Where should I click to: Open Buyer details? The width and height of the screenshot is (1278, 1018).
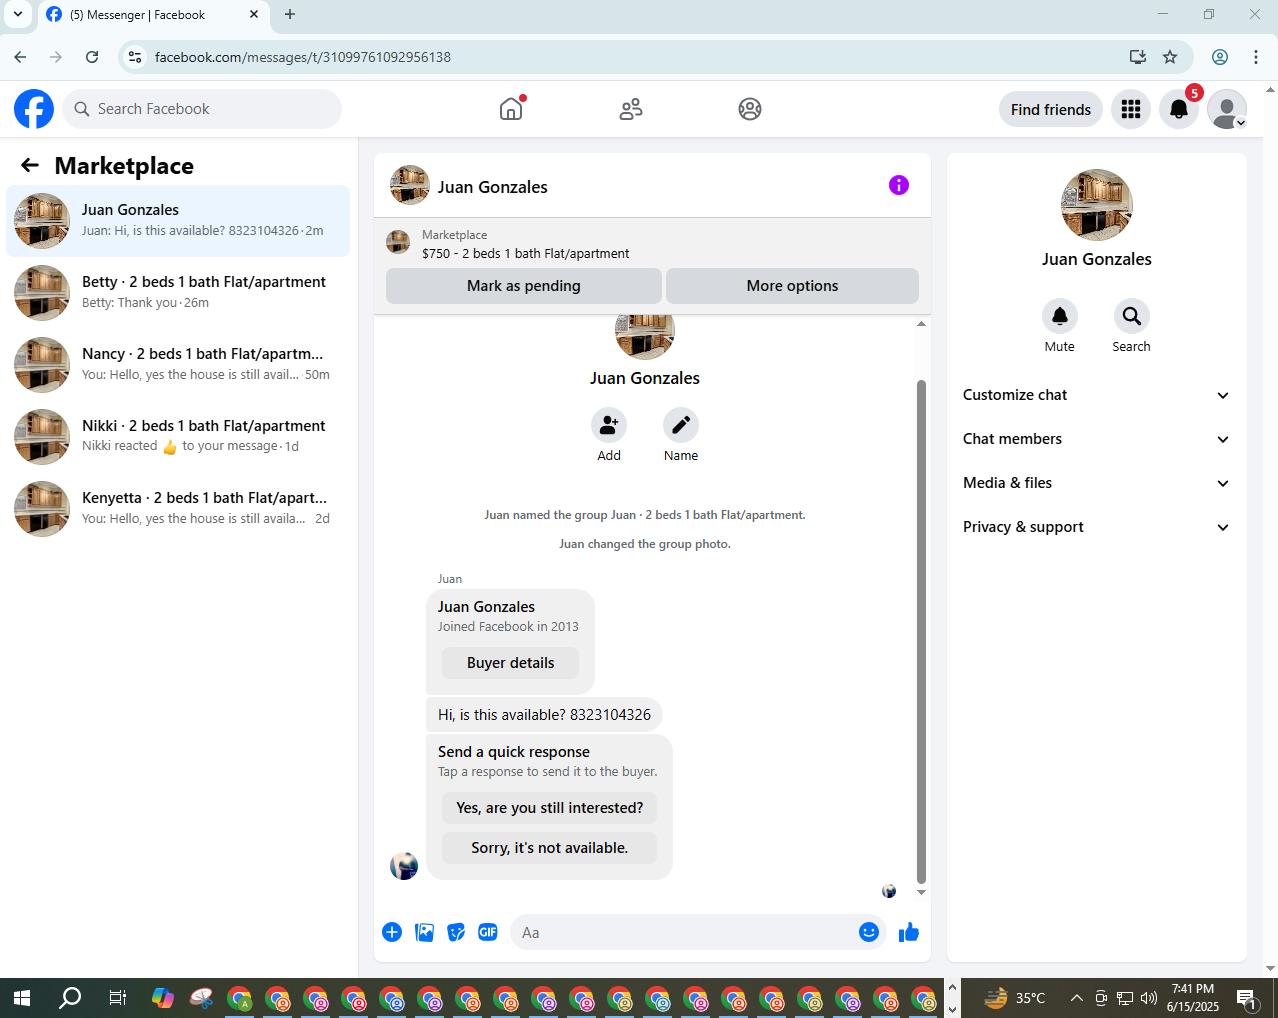510,663
